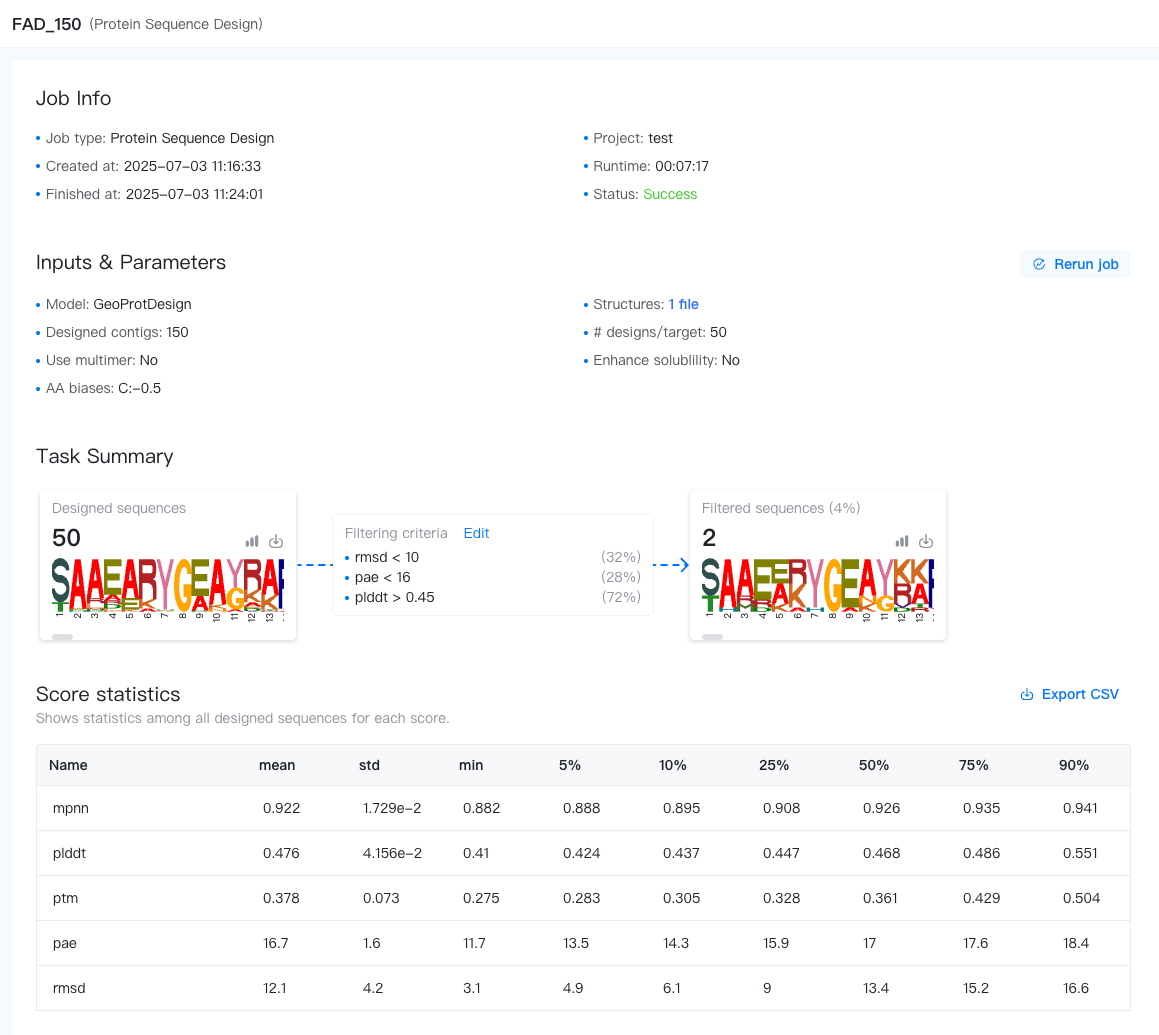This screenshot has width=1159, height=1035.
Task: Select the plddt row name in table
Action: click(x=69, y=853)
